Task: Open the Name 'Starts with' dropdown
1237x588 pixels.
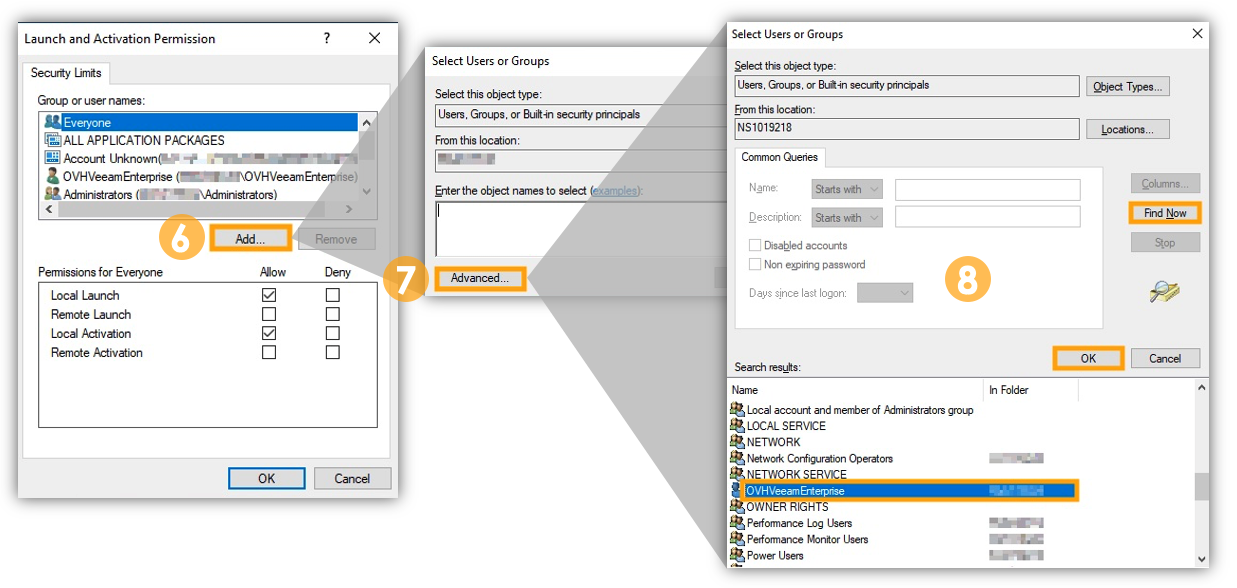Action: pyautogui.click(x=847, y=189)
